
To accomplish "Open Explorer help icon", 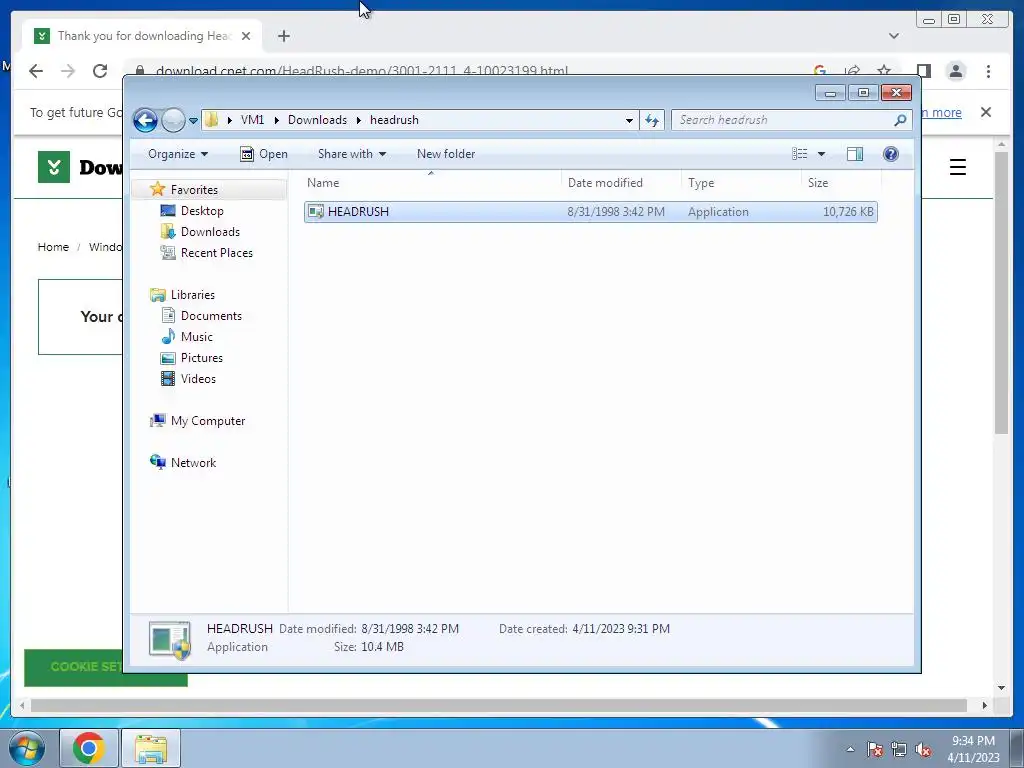I will pos(891,154).
